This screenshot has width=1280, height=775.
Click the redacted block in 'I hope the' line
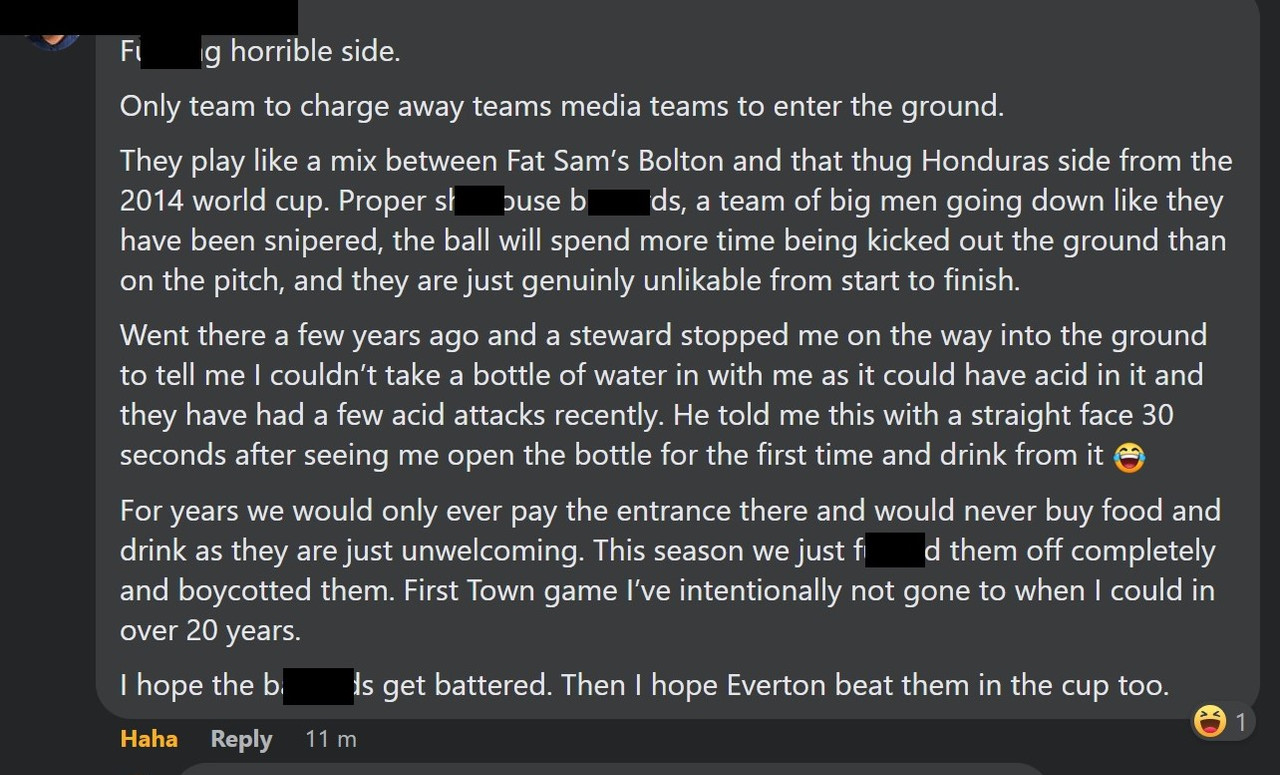(319, 686)
